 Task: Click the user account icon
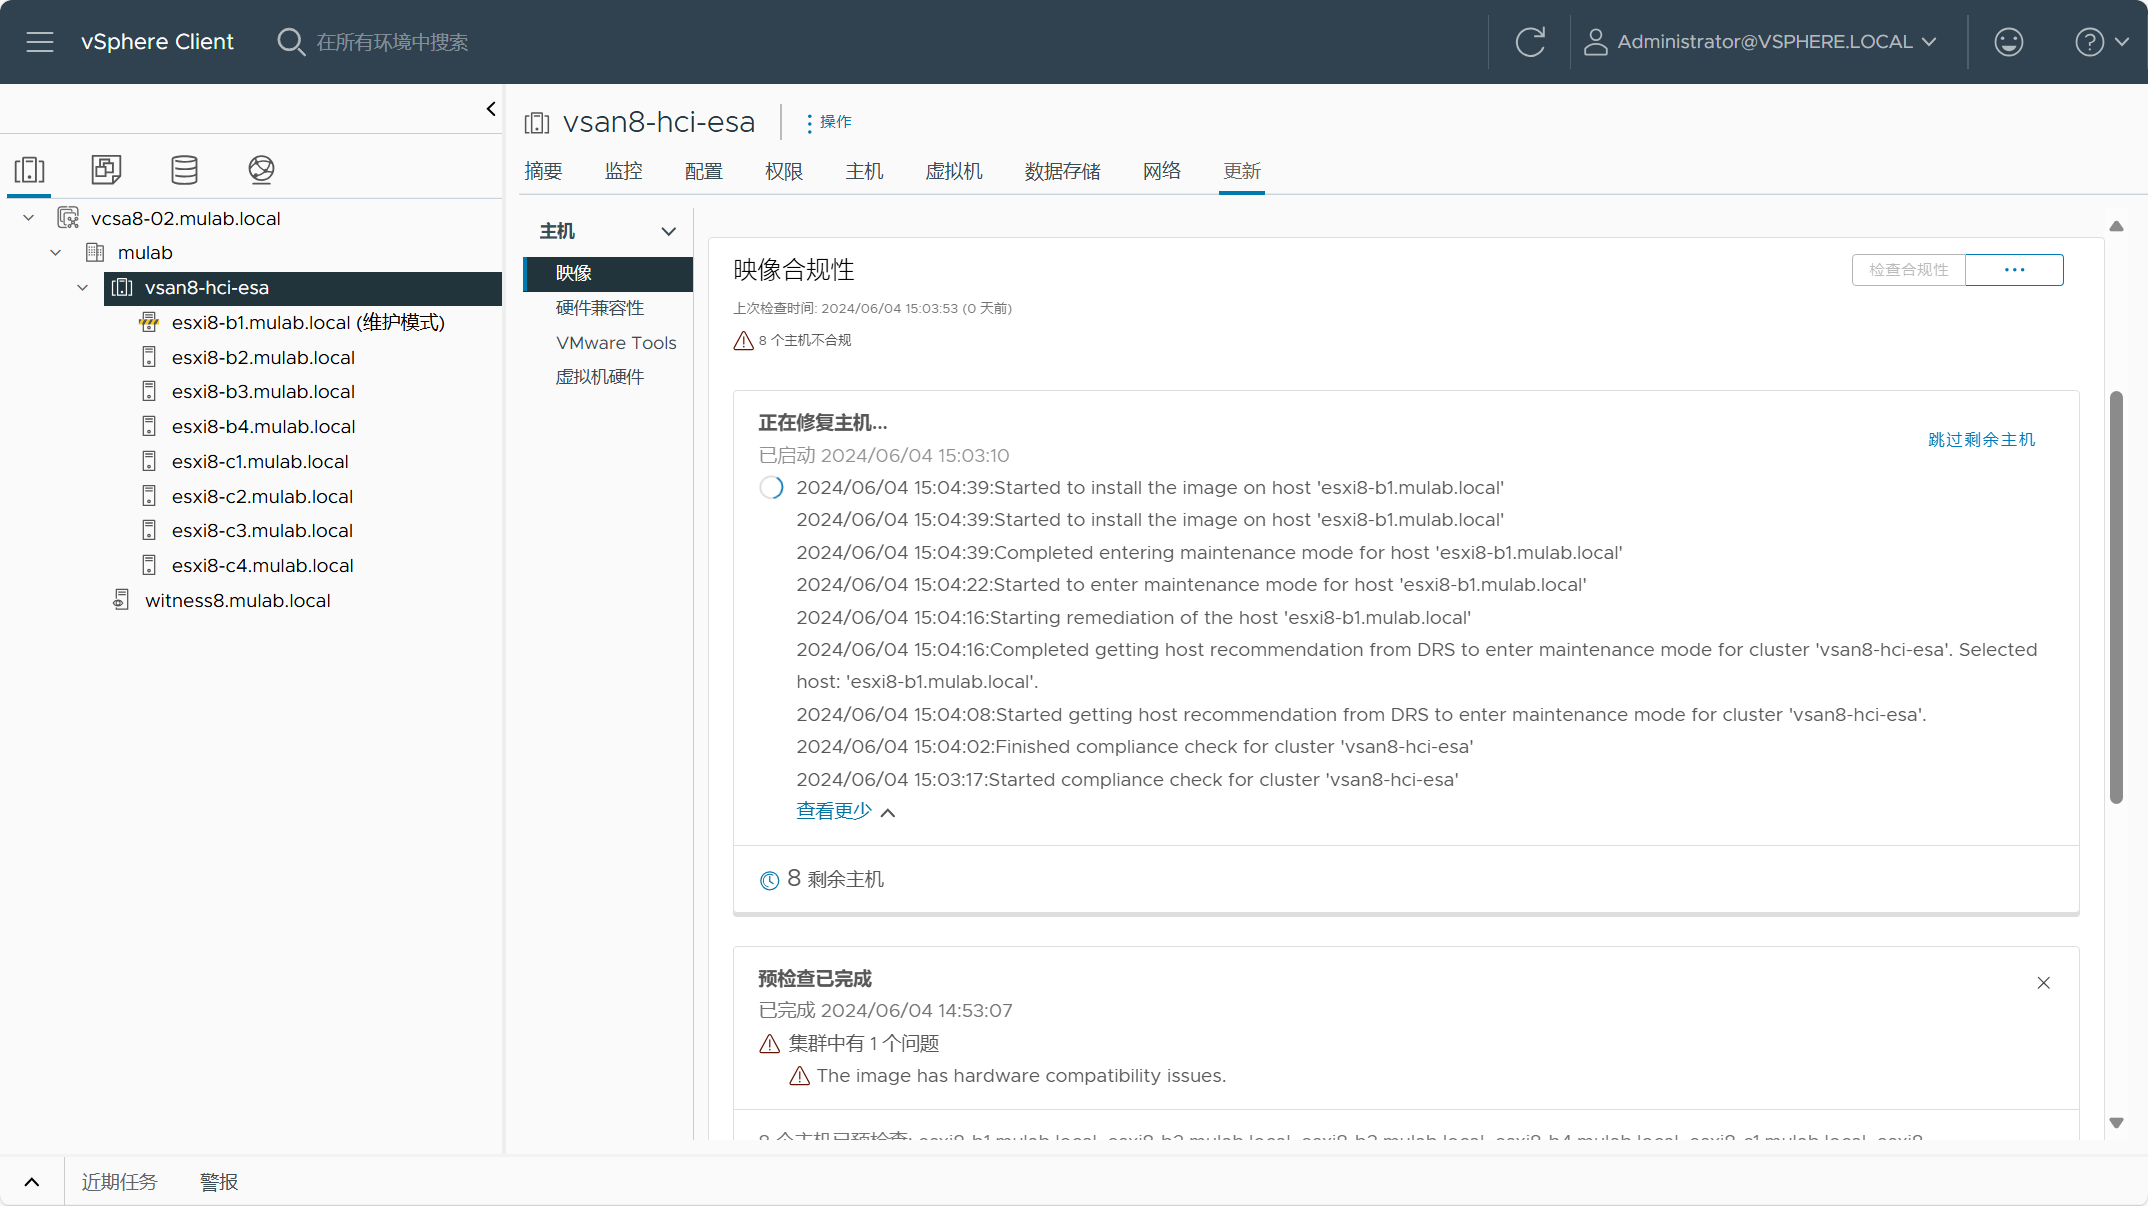tap(1596, 42)
